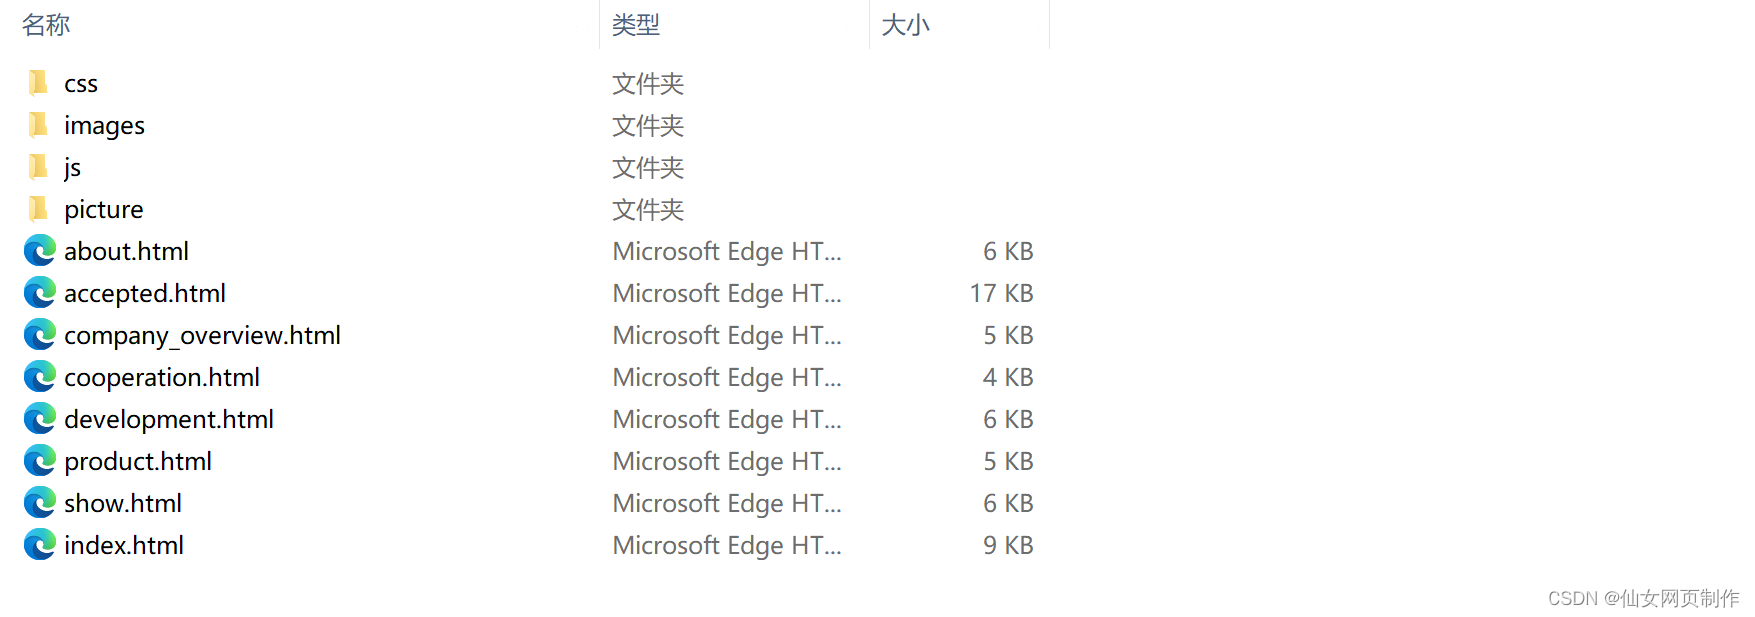Viewport: 1755px width, 617px height.
Task: Sort files by the 类型 column header
Action: click(x=634, y=25)
